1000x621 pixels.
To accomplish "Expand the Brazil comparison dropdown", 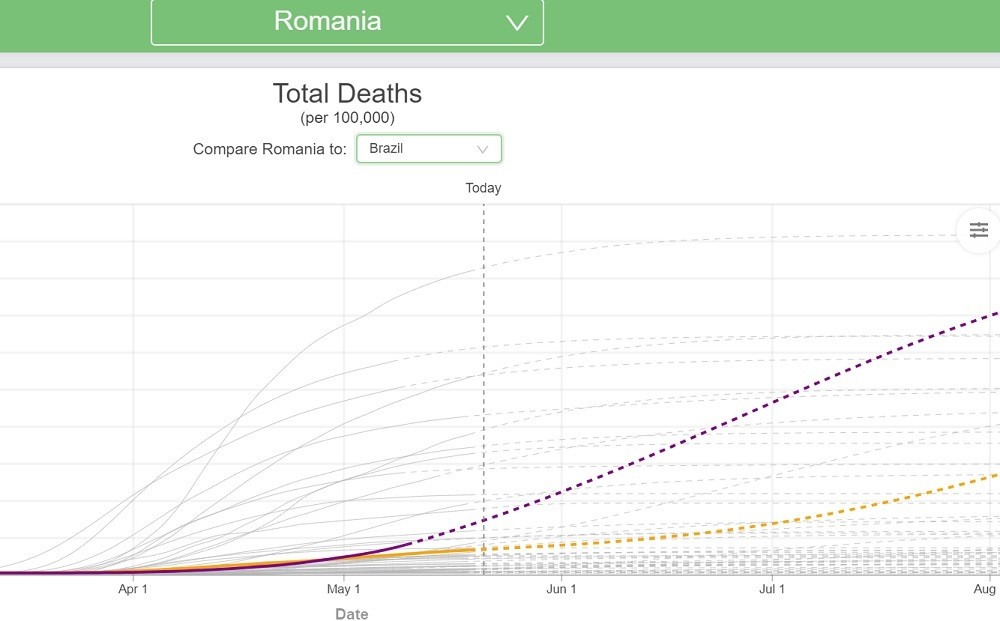I will coord(428,149).
